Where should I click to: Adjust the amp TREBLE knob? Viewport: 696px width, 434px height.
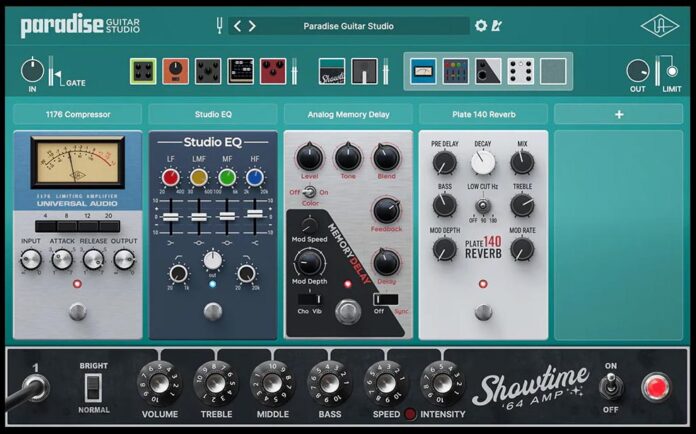coord(216,384)
